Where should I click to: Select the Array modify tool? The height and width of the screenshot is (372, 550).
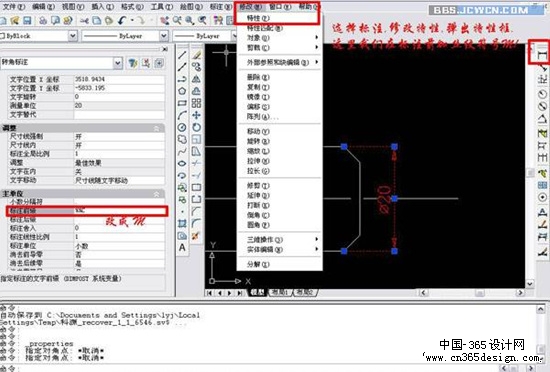(x=196, y=103)
